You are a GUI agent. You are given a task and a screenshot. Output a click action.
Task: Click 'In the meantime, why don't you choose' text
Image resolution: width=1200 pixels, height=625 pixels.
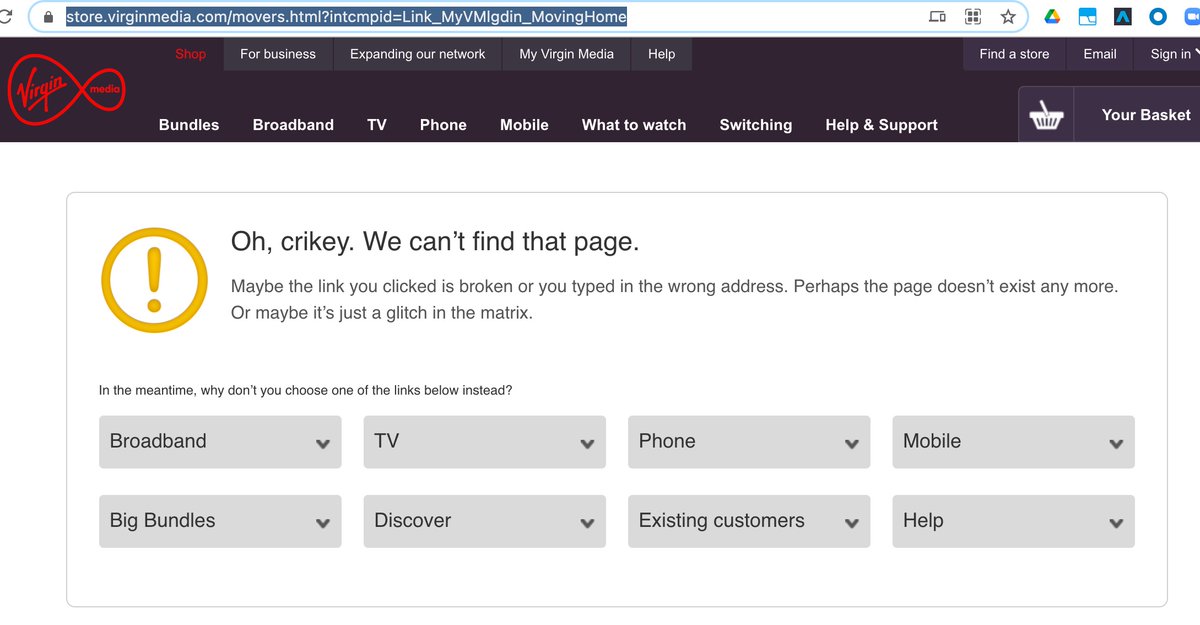305,390
